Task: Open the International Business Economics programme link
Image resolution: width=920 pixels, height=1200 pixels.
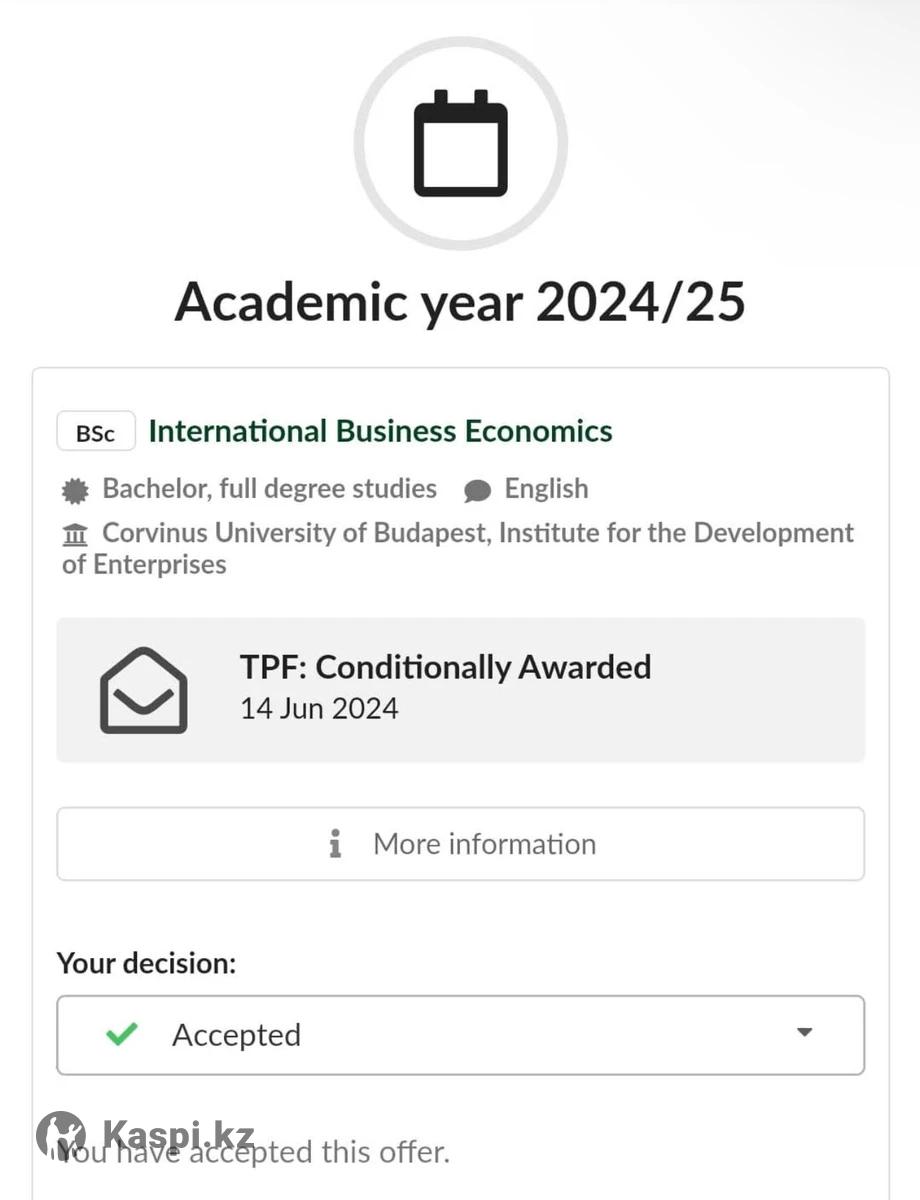Action: click(380, 431)
